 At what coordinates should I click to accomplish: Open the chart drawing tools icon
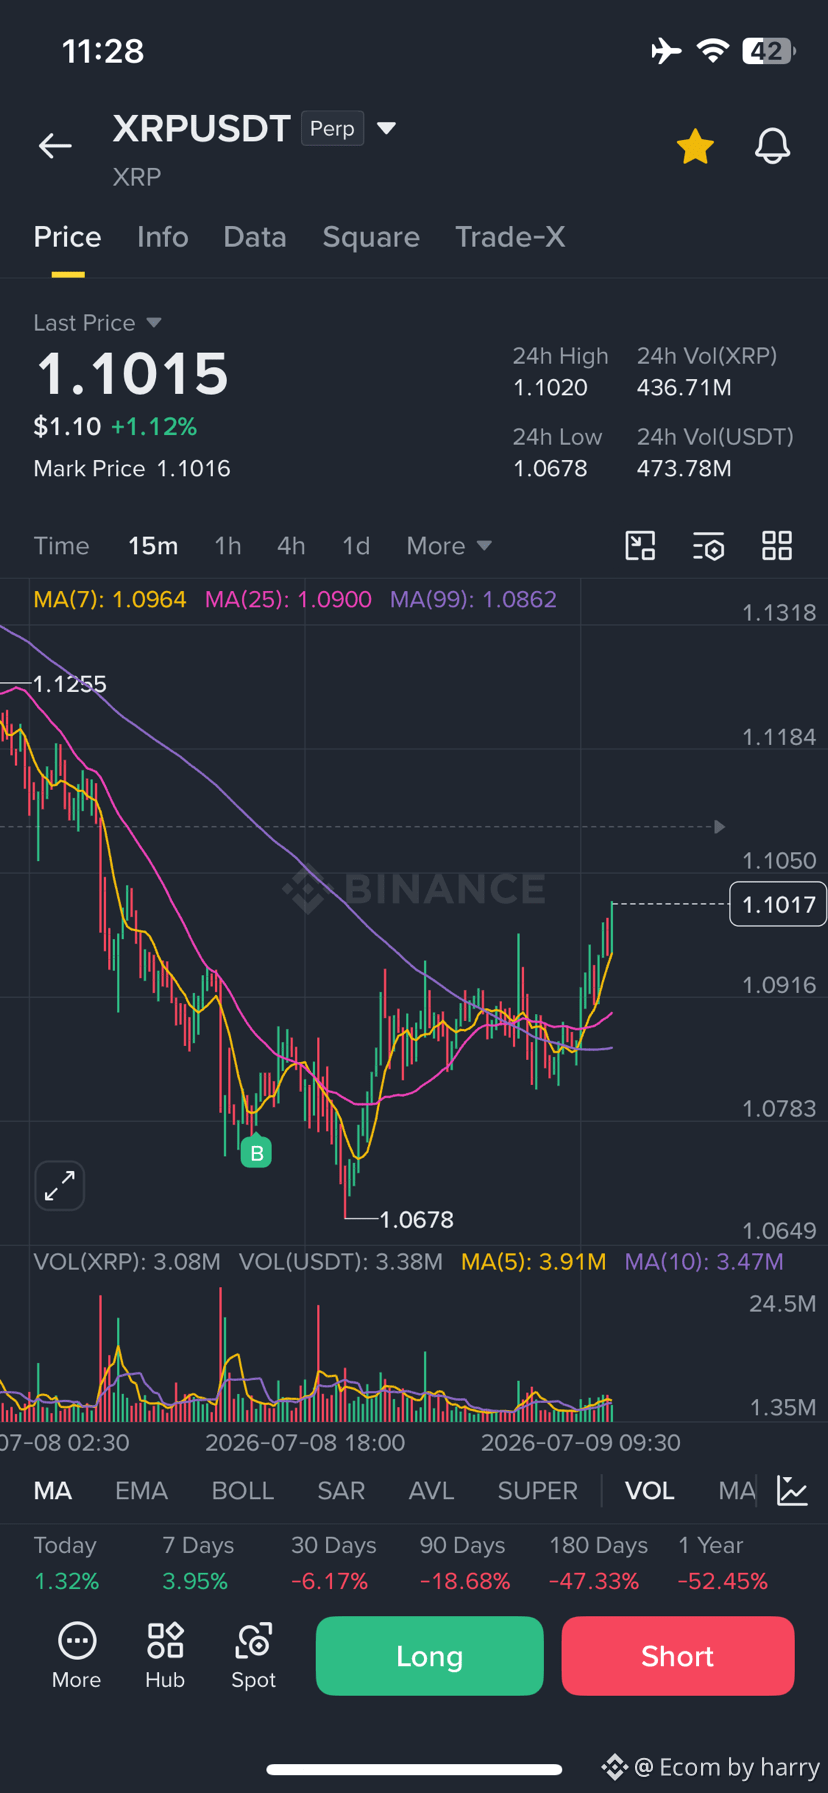tap(640, 546)
